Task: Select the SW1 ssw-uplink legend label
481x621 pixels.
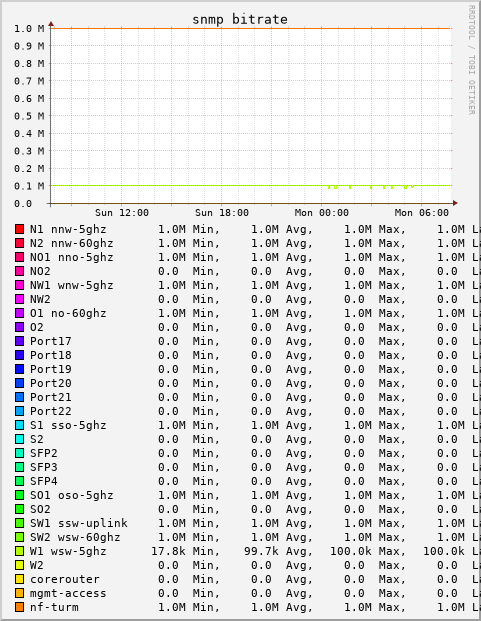Action: pos(79,523)
